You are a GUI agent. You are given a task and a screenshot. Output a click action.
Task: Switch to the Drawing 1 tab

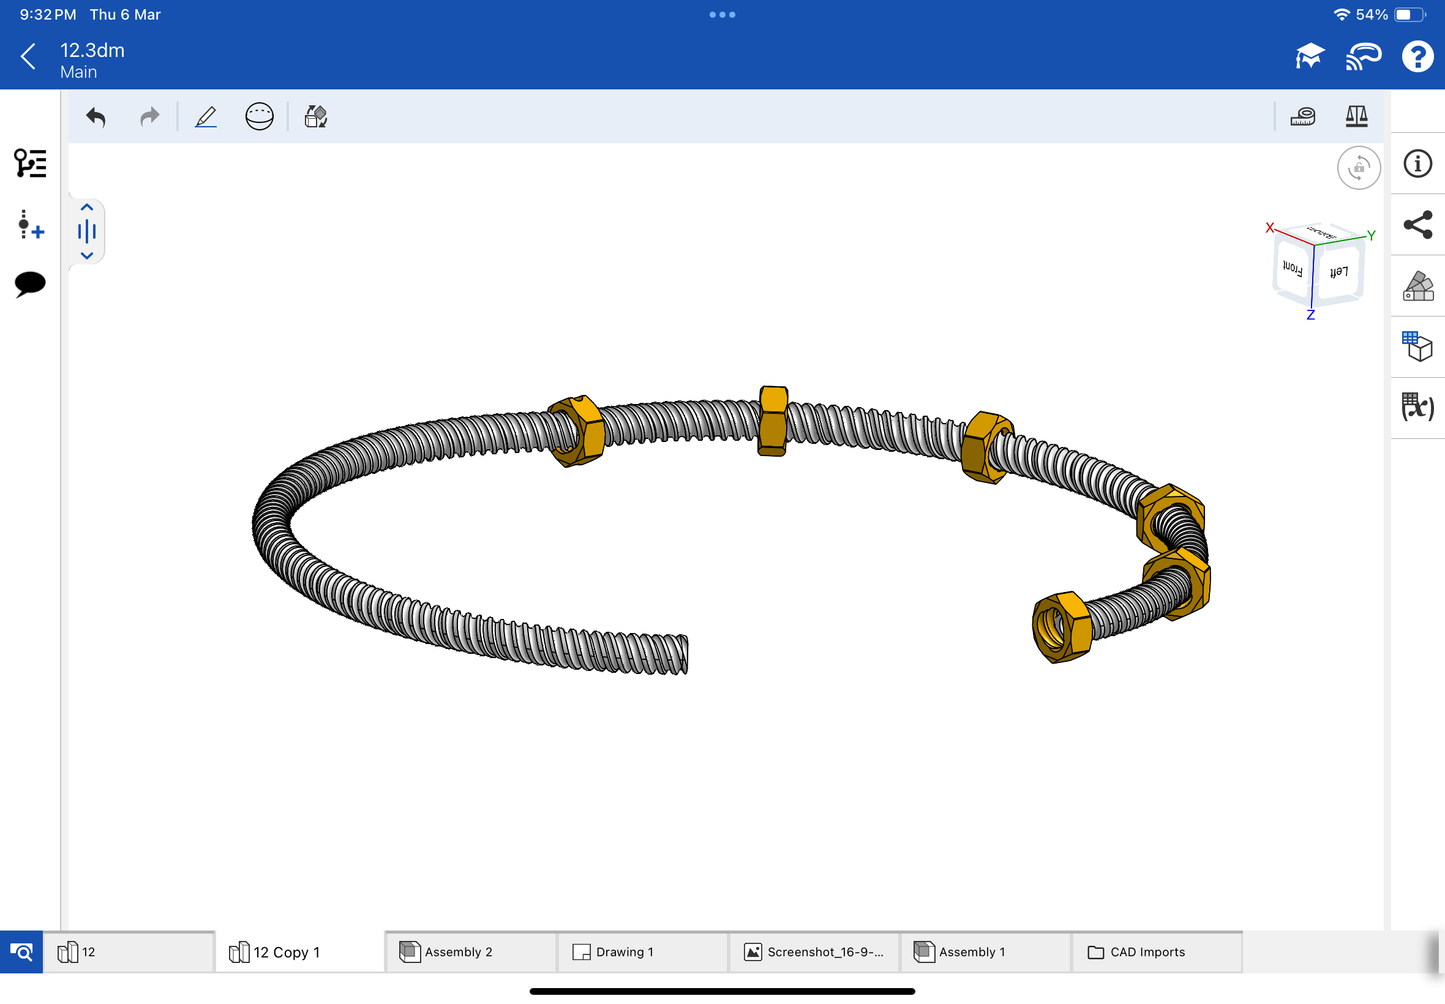click(641, 952)
